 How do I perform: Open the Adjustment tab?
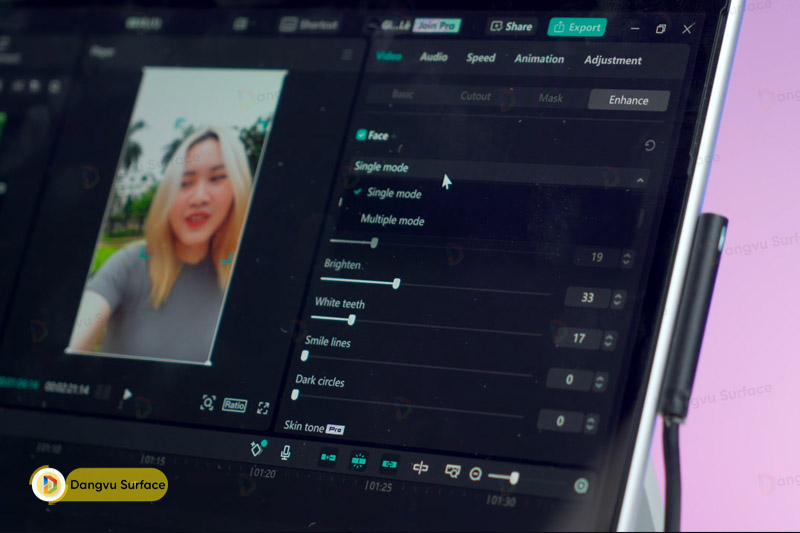[613, 60]
